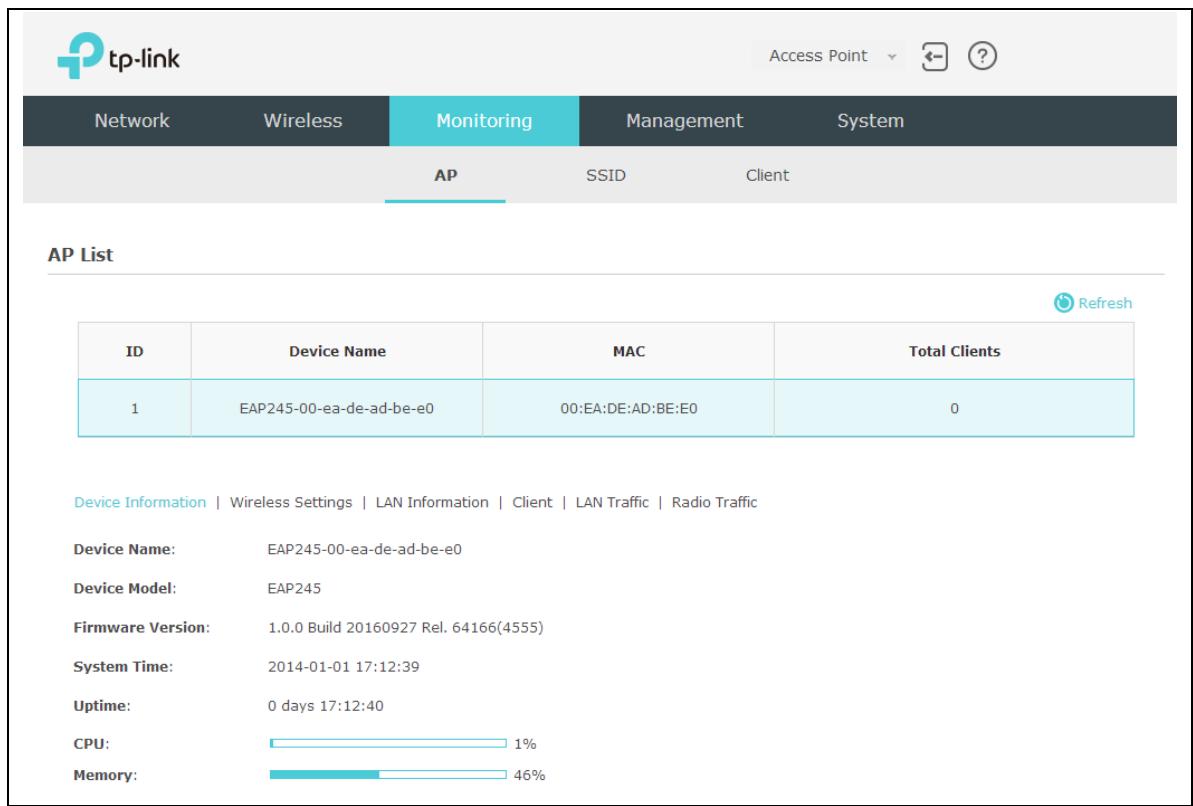The width and height of the screenshot is (1193, 806).
Task: Open the Network menu
Action: (x=132, y=120)
